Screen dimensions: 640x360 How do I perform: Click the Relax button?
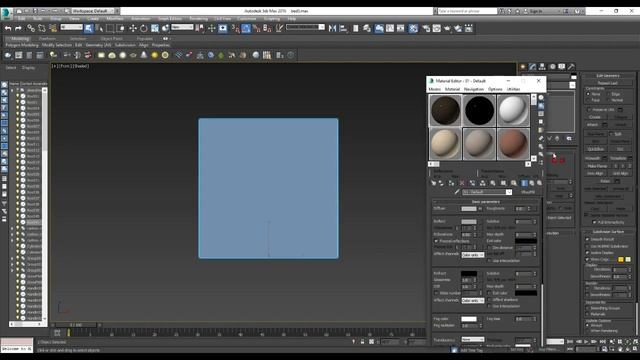coord(605,181)
